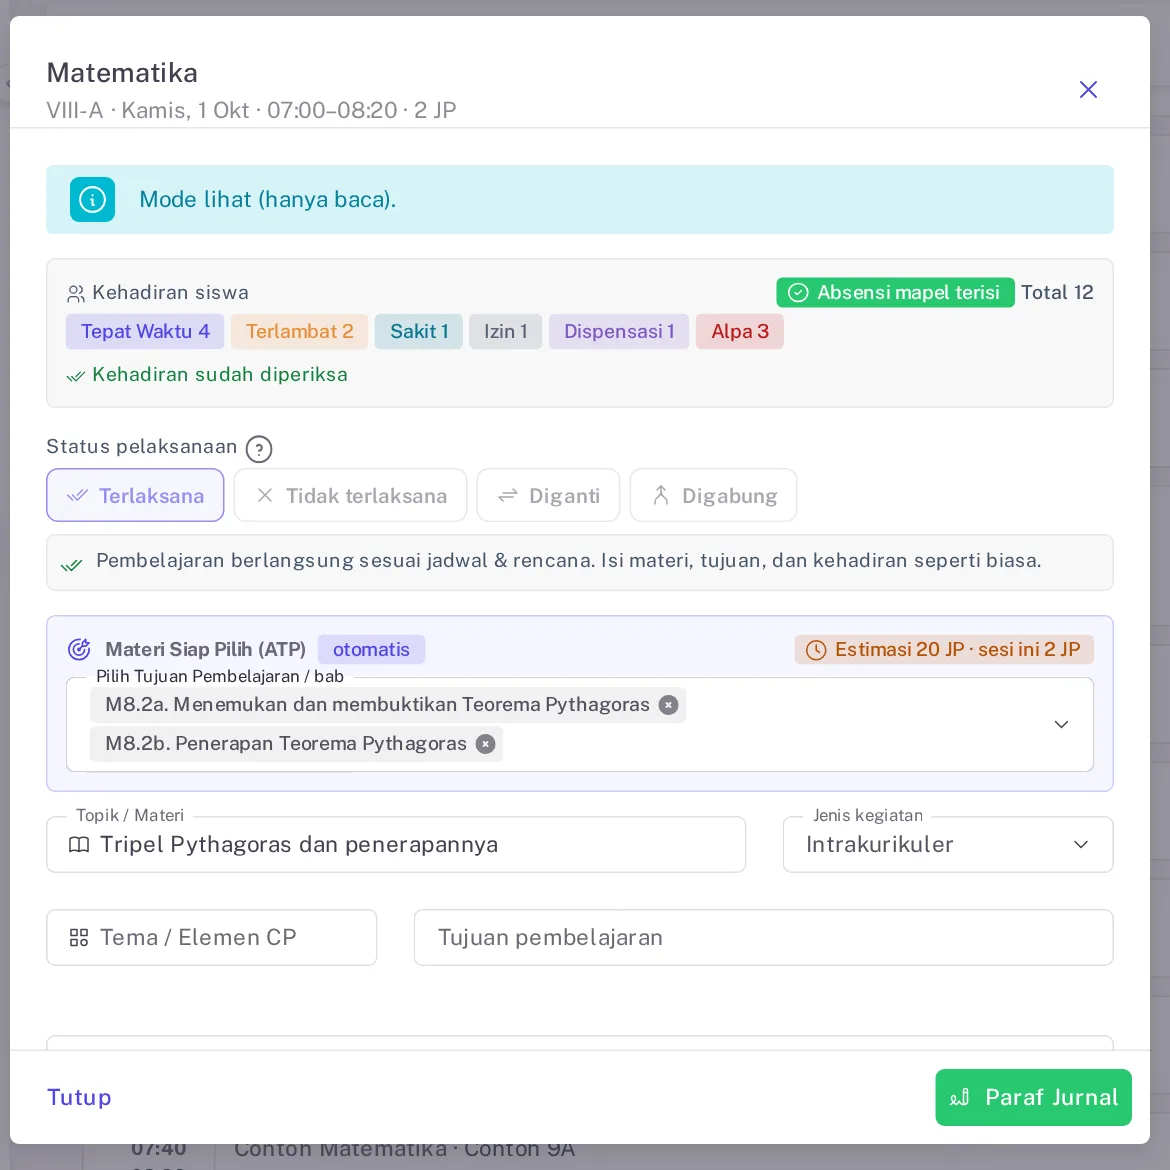Viewport: 1170px width, 1170px height.
Task: Remove the M8.2b Penerapan Teorema chip
Action: click(x=486, y=744)
